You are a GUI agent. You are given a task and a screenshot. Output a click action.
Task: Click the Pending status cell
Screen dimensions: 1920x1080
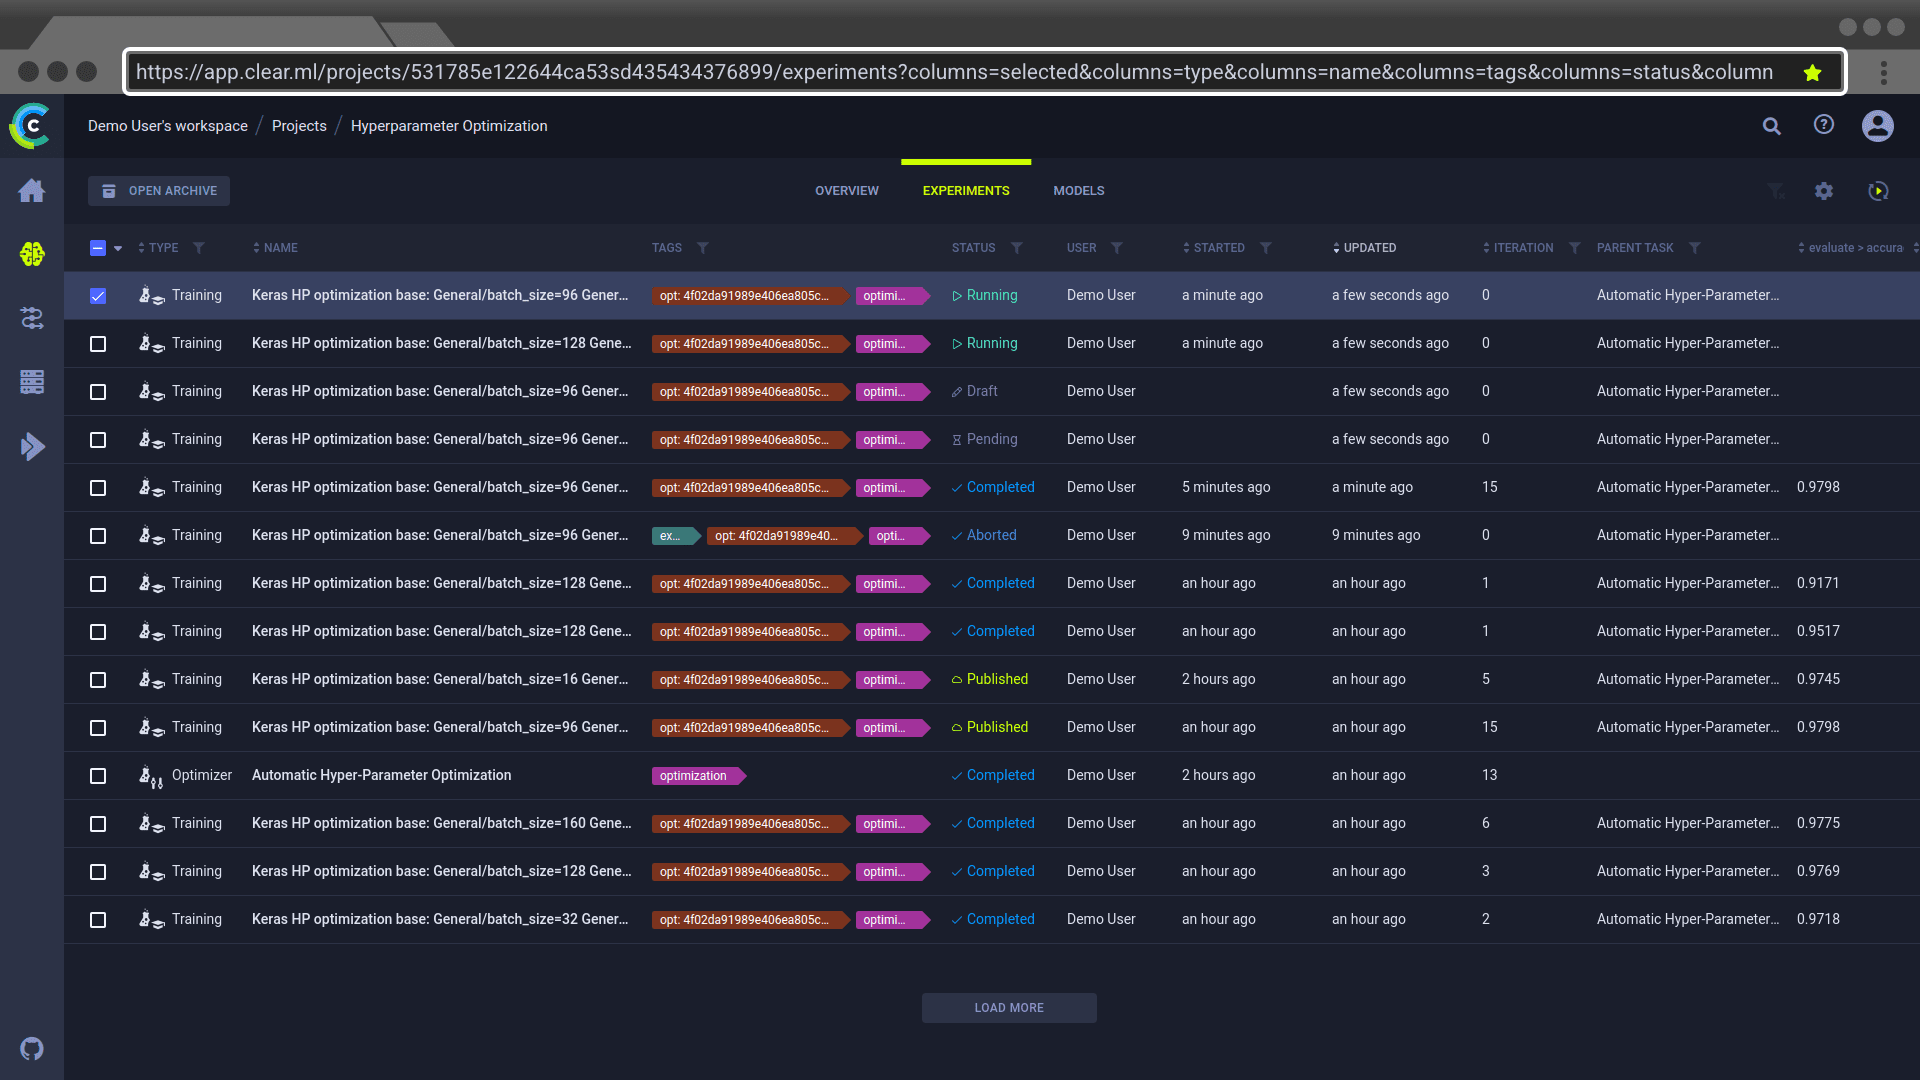984,440
